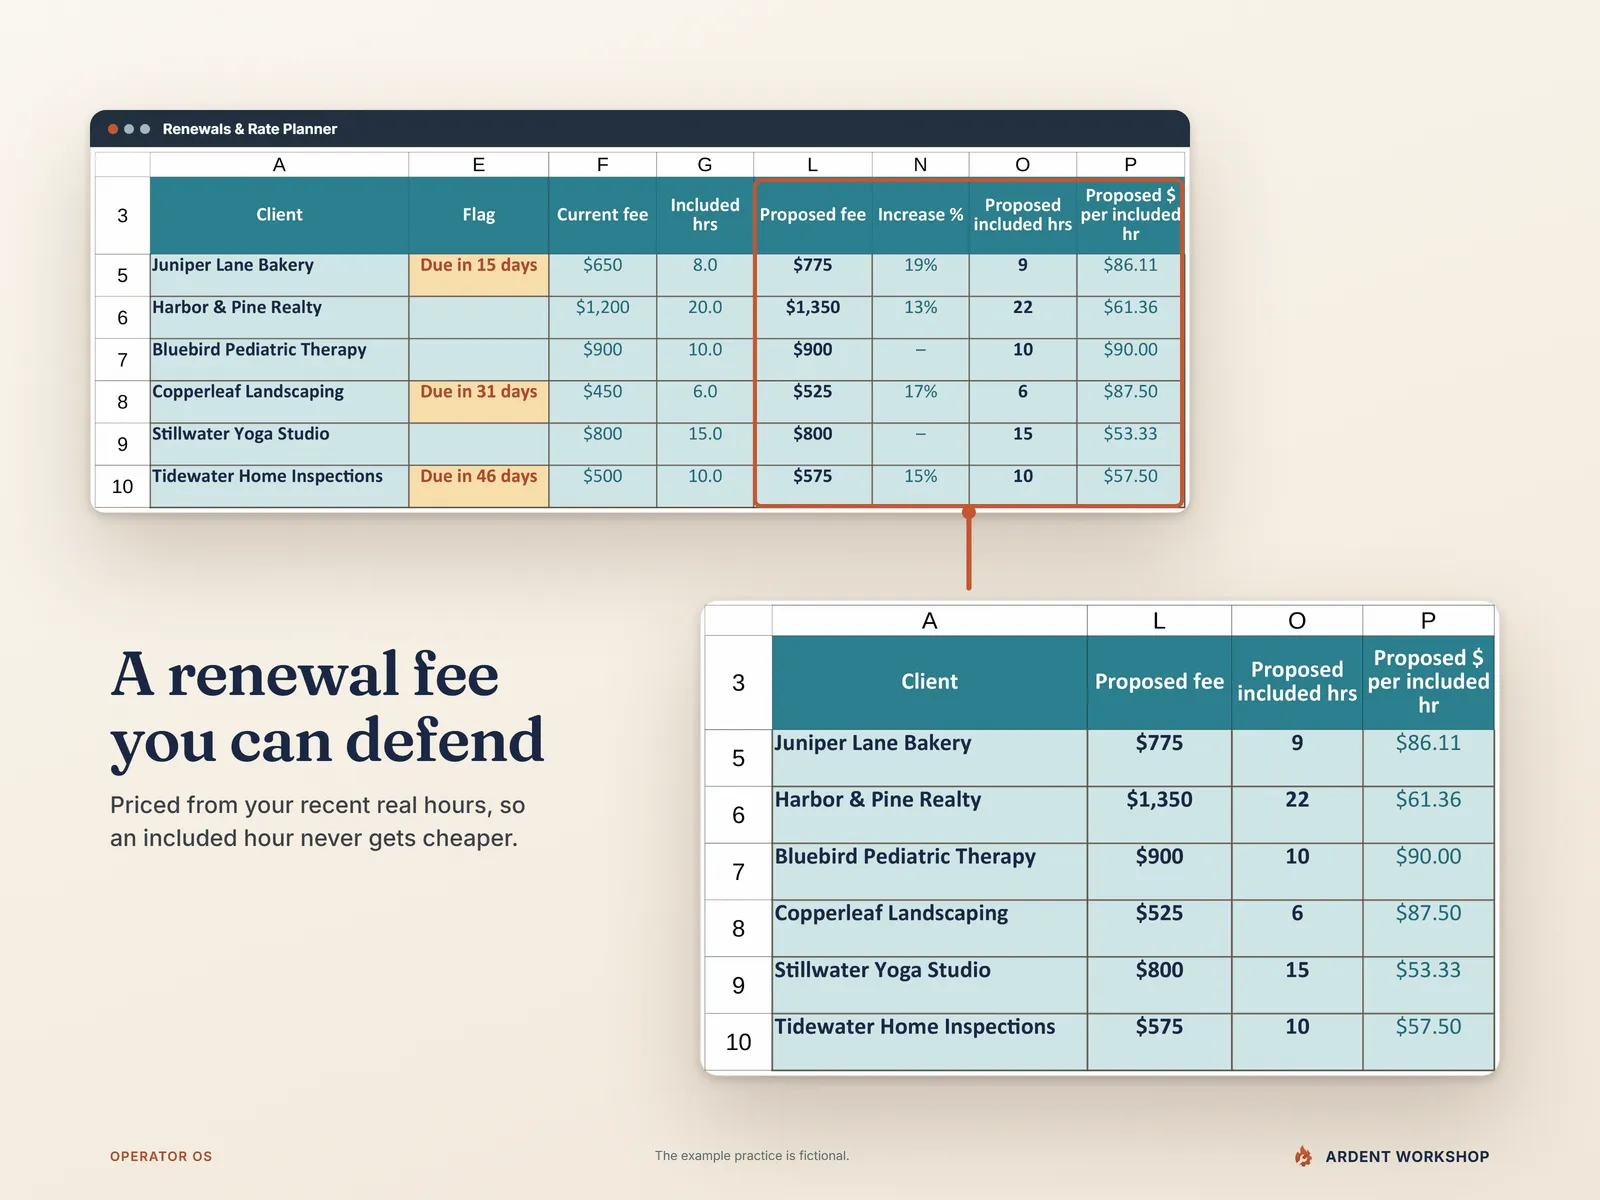Select row 10 header in the enlarged inset table
The height and width of the screenshot is (1200, 1600).
point(738,1042)
